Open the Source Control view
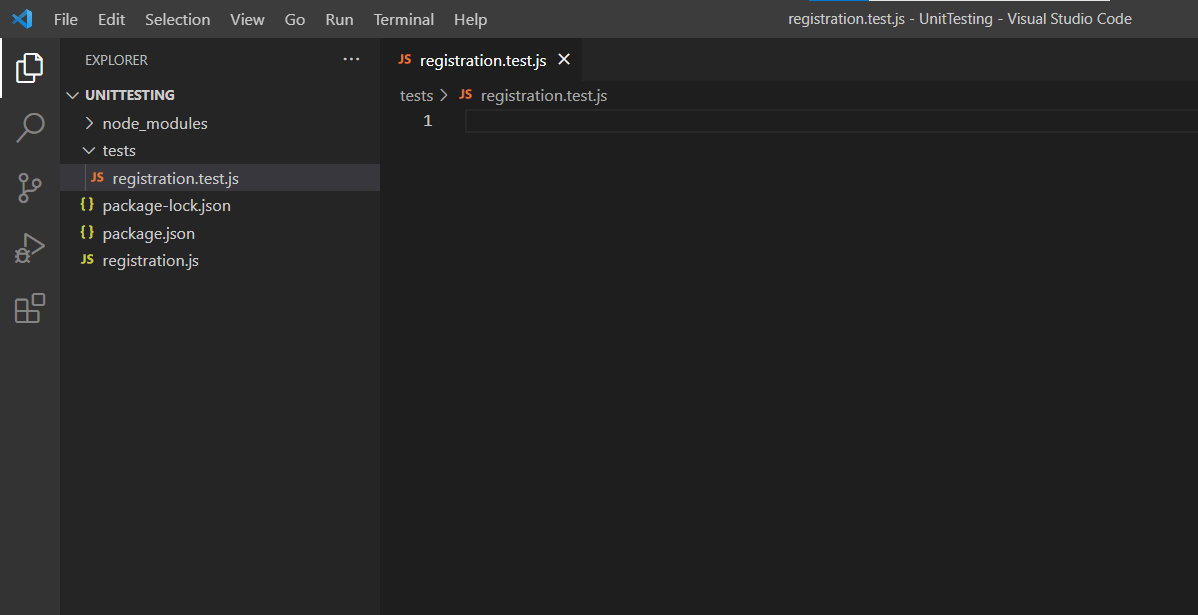Image resolution: width=1198 pixels, height=615 pixels. coord(30,187)
